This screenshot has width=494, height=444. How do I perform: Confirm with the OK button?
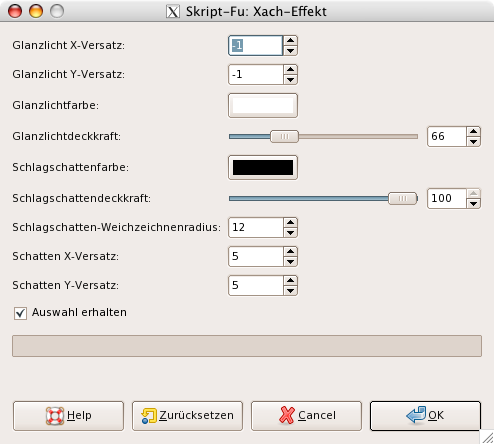425,416
